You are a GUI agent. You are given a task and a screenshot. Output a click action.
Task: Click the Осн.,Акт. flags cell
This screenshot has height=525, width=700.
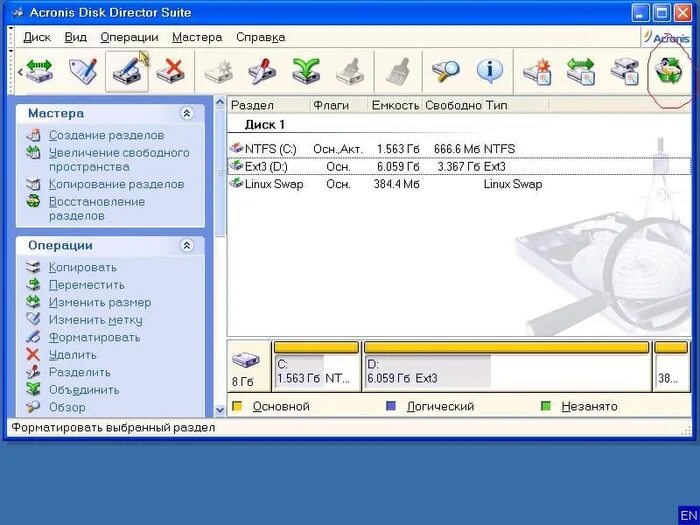coord(338,149)
